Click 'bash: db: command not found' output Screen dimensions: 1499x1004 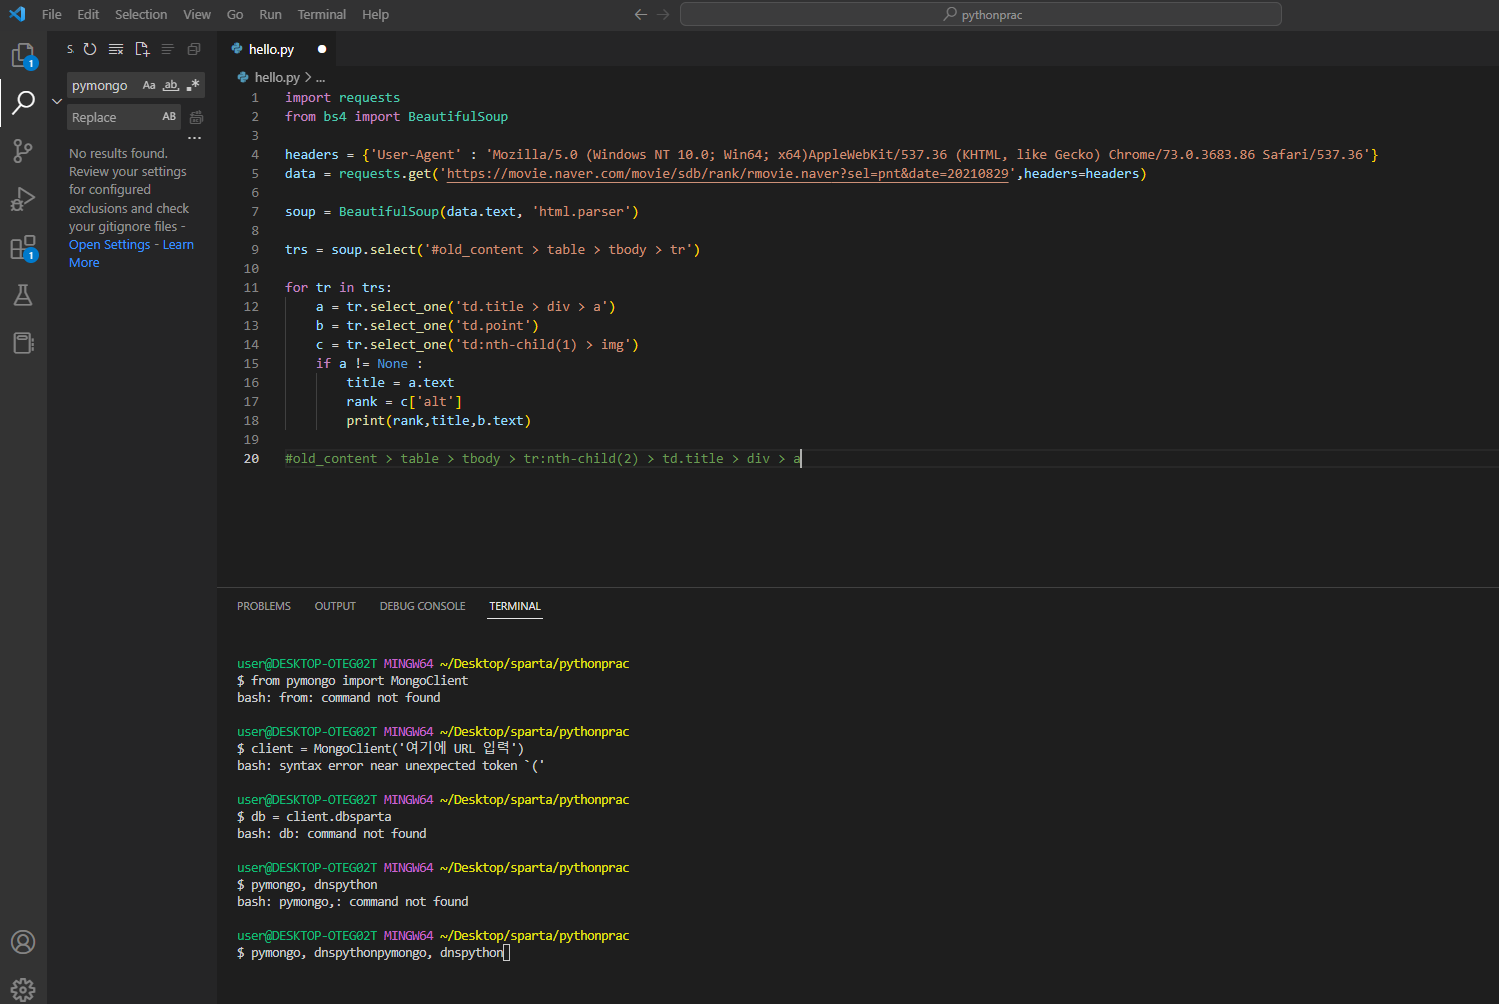pyautogui.click(x=332, y=834)
